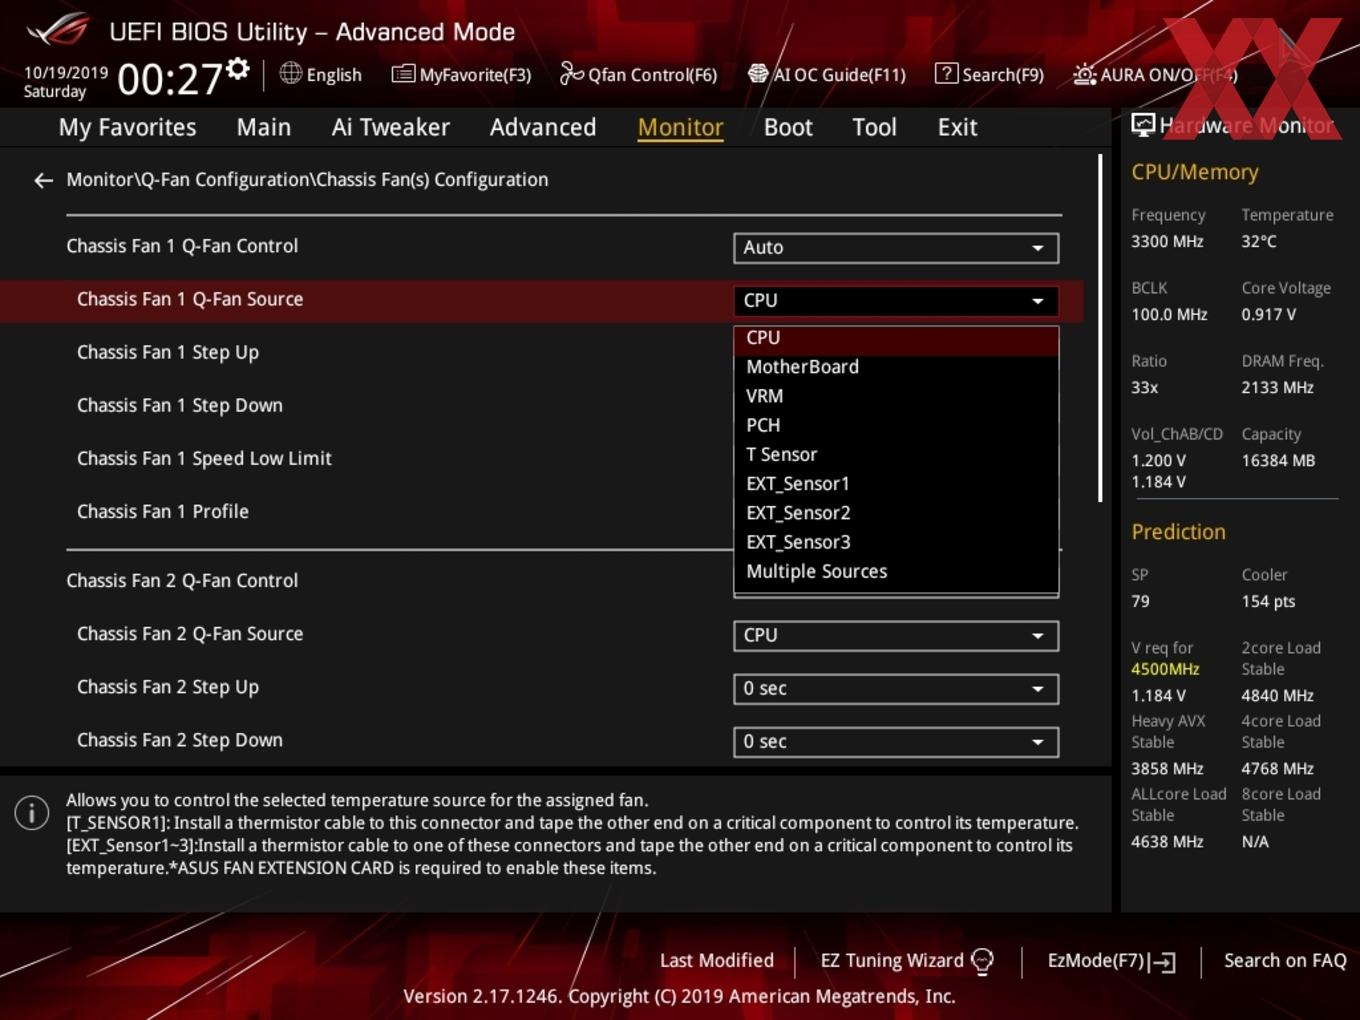Open AI OC Guide(F11) icon

[x=758, y=74]
